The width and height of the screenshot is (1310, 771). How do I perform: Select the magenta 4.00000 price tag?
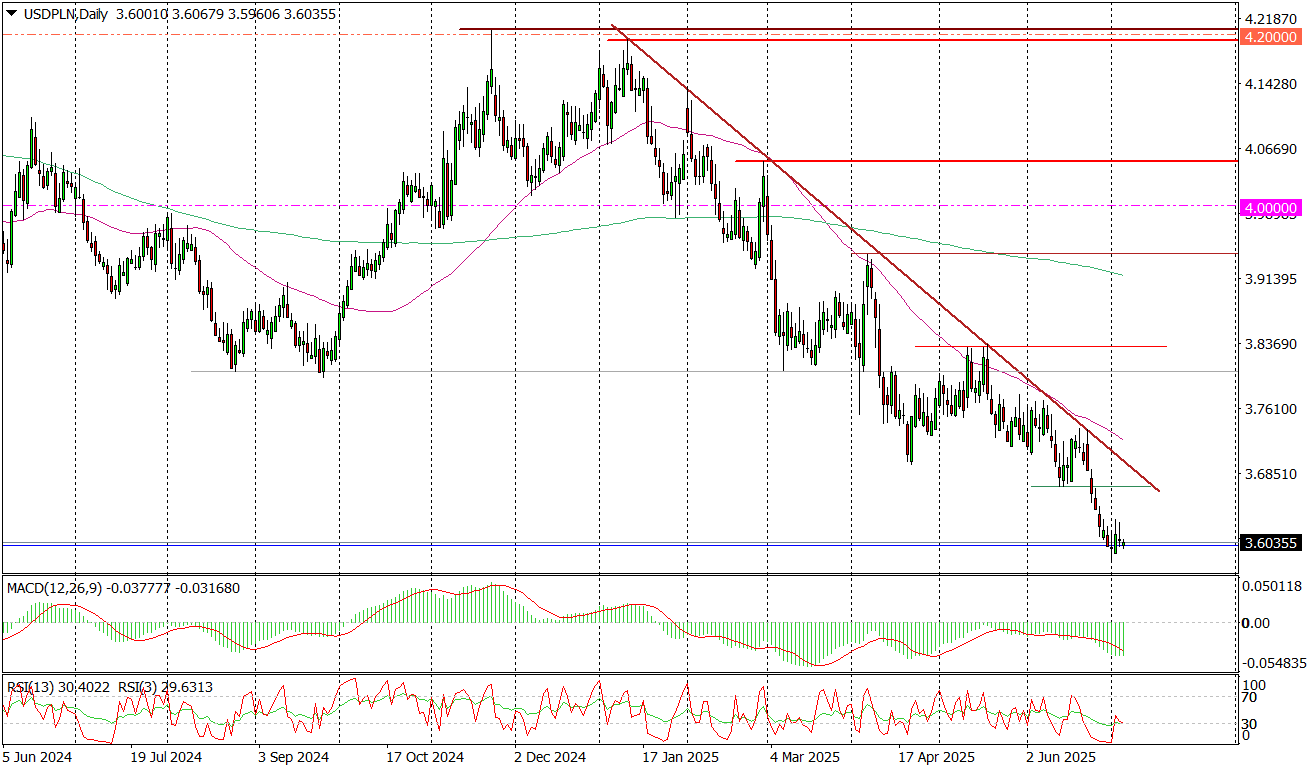1270,208
